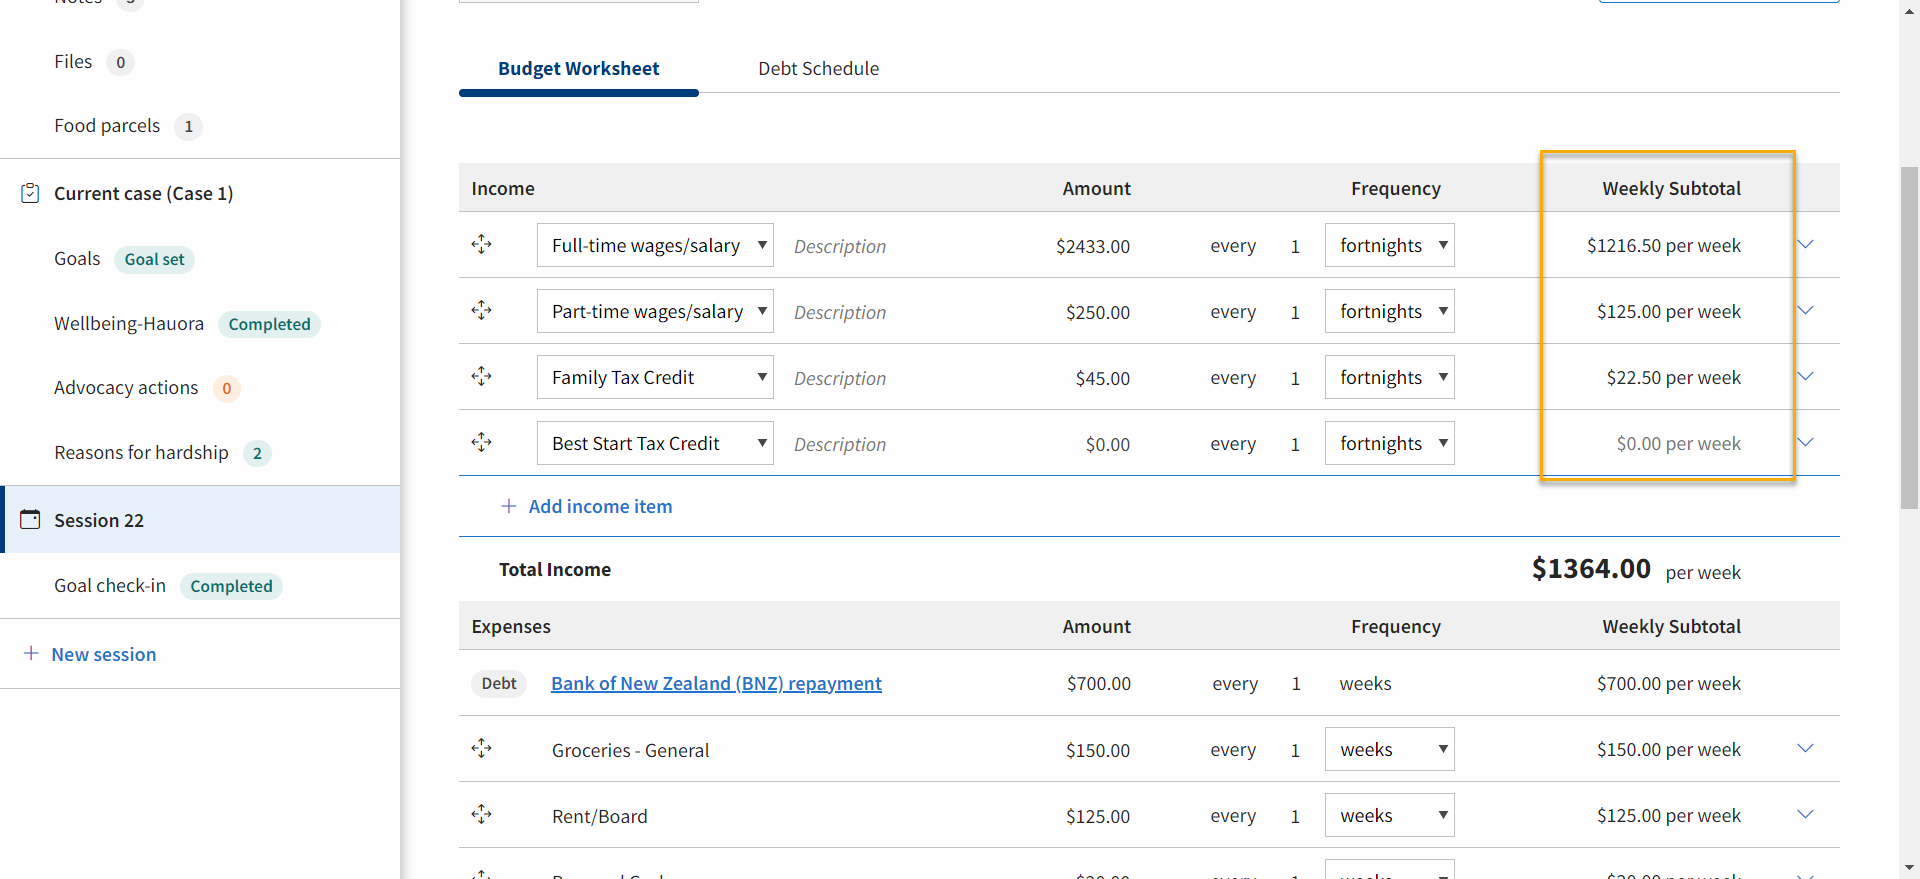Expand the Rent/Board row chevron
This screenshot has height=879, width=1920.
[x=1805, y=814]
